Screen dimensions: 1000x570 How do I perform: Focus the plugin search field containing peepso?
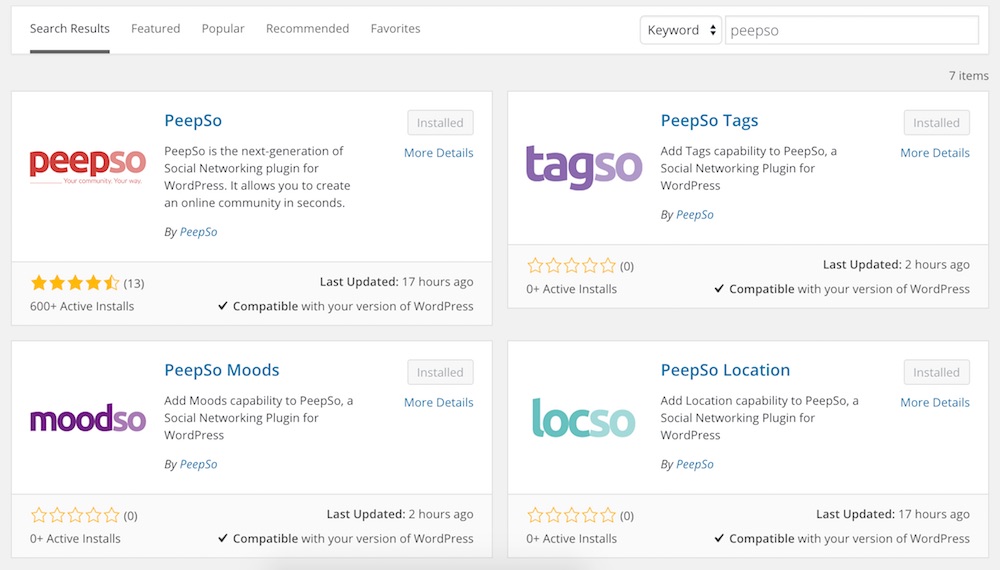(852, 30)
